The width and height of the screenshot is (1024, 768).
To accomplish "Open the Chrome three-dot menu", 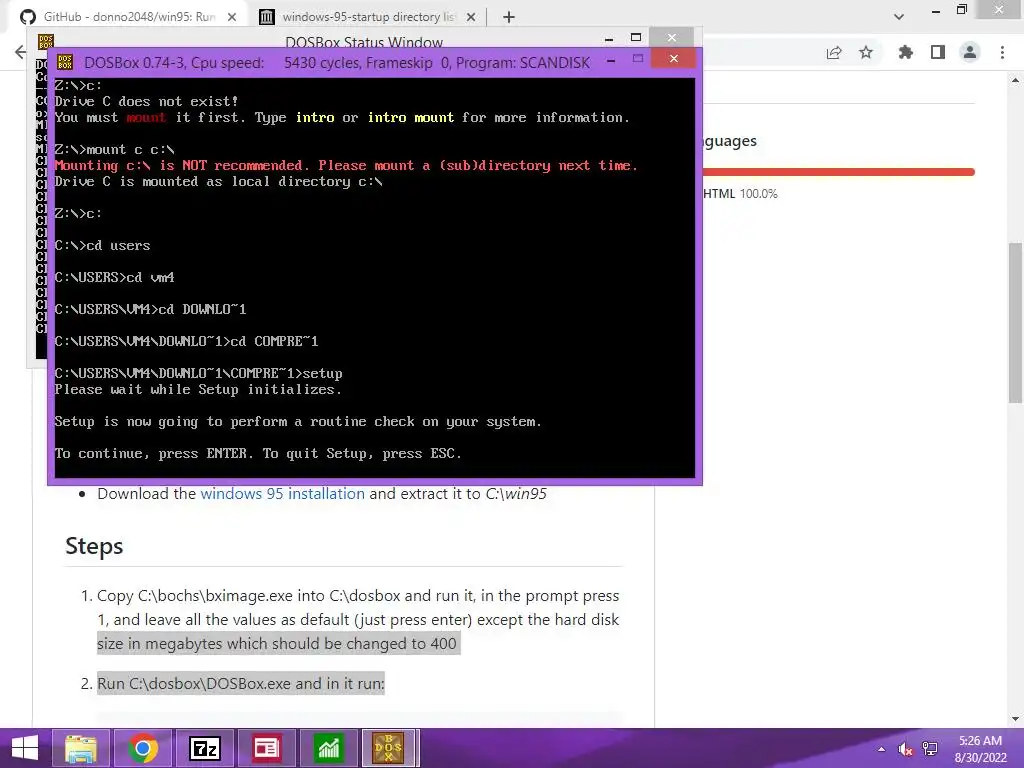I will pyautogui.click(x=1002, y=52).
